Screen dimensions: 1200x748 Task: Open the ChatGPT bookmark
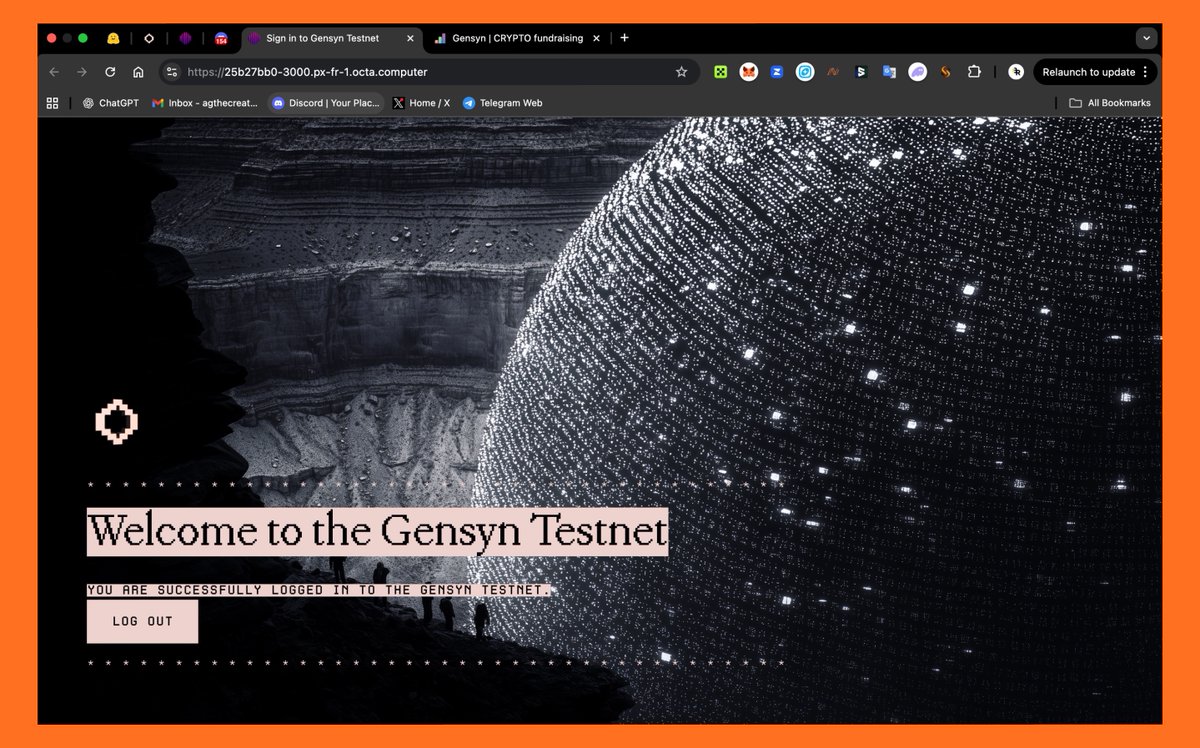pos(111,103)
